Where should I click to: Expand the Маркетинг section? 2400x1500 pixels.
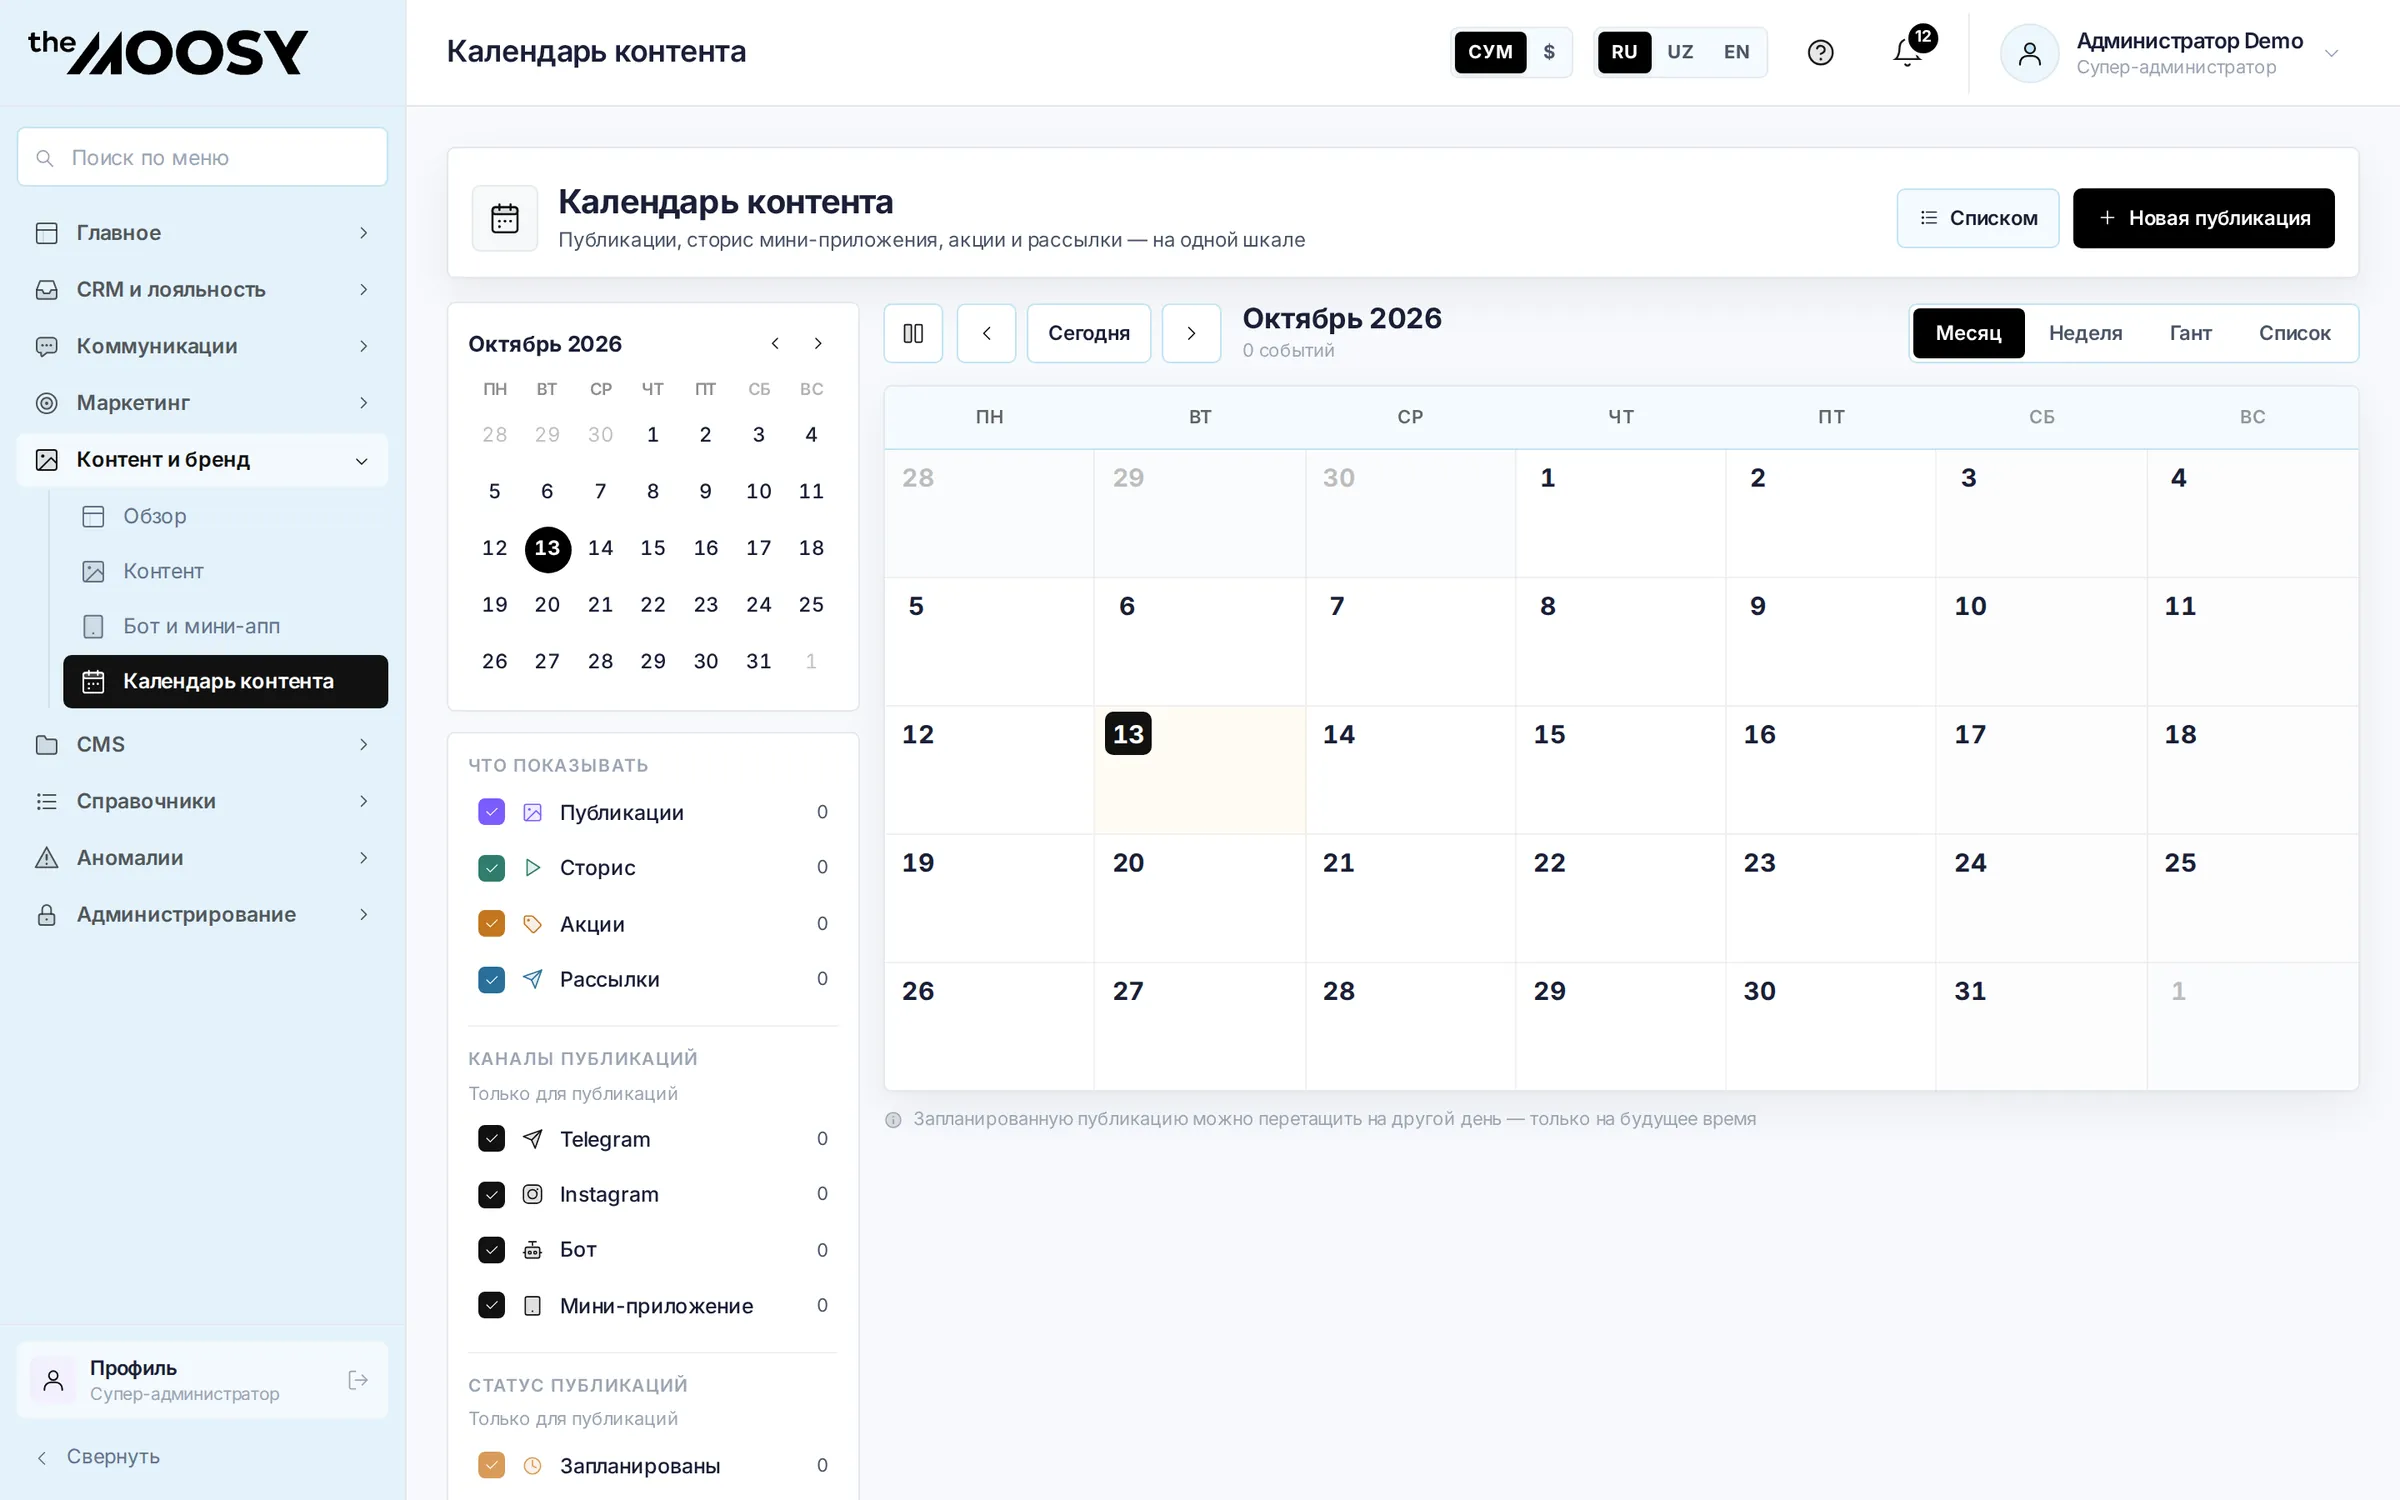coord(202,403)
